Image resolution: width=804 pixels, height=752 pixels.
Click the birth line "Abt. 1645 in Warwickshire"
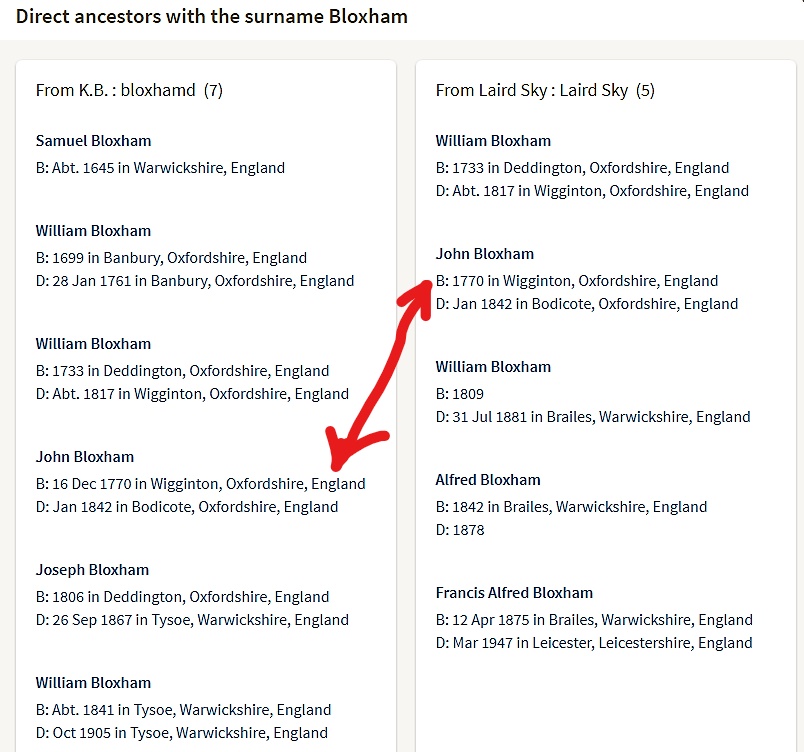pos(160,168)
